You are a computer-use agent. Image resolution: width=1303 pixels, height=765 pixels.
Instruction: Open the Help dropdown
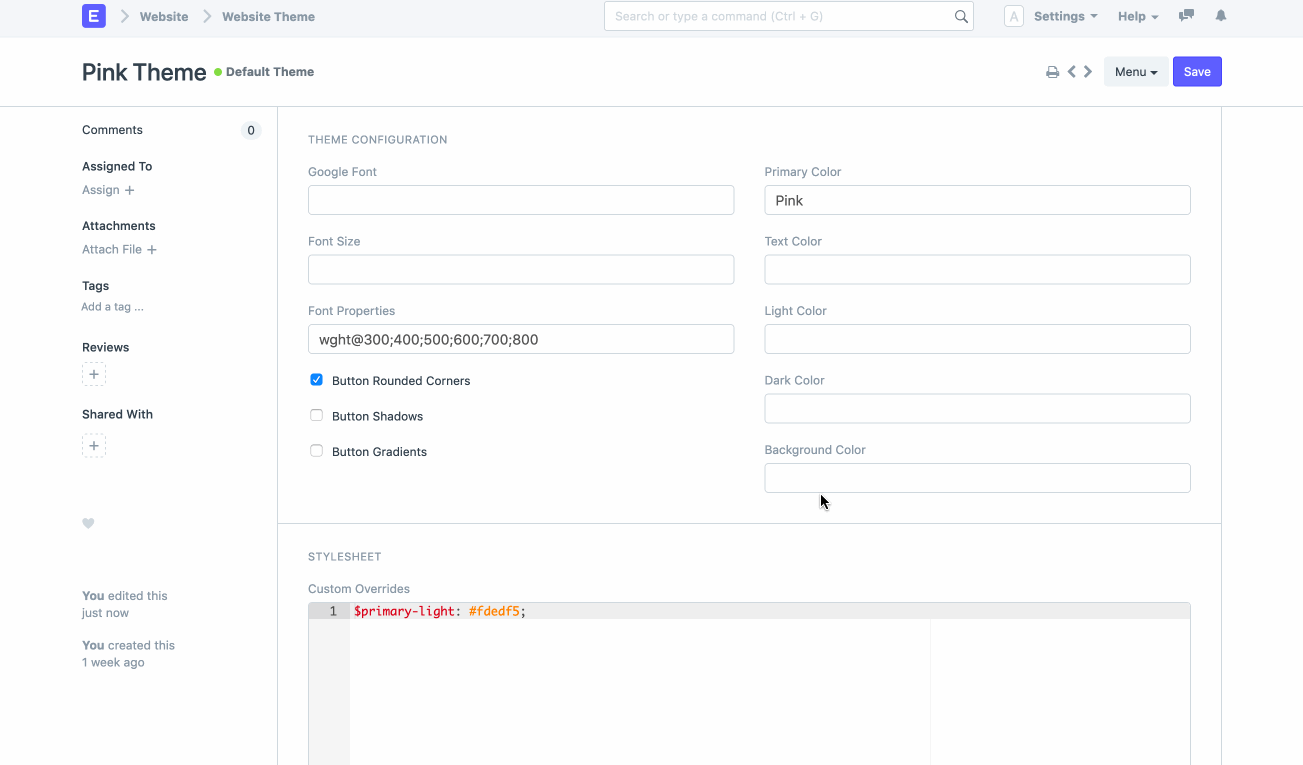coord(1137,16)
